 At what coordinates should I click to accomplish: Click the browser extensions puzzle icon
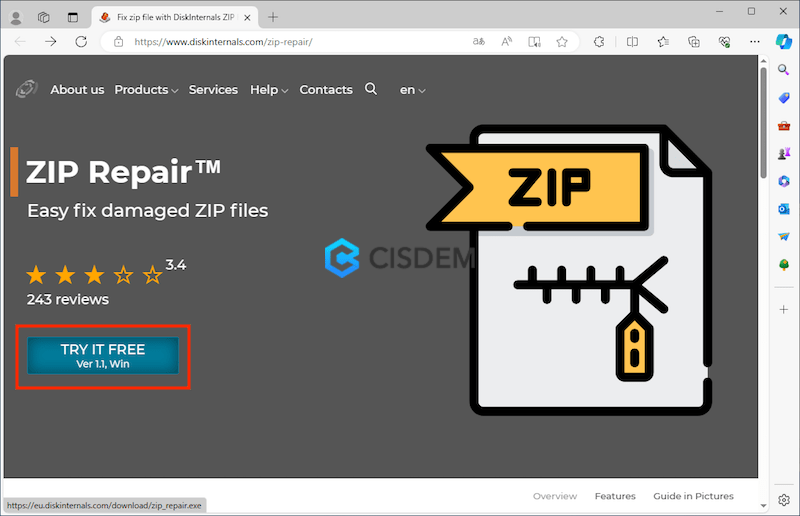(599, 42)
